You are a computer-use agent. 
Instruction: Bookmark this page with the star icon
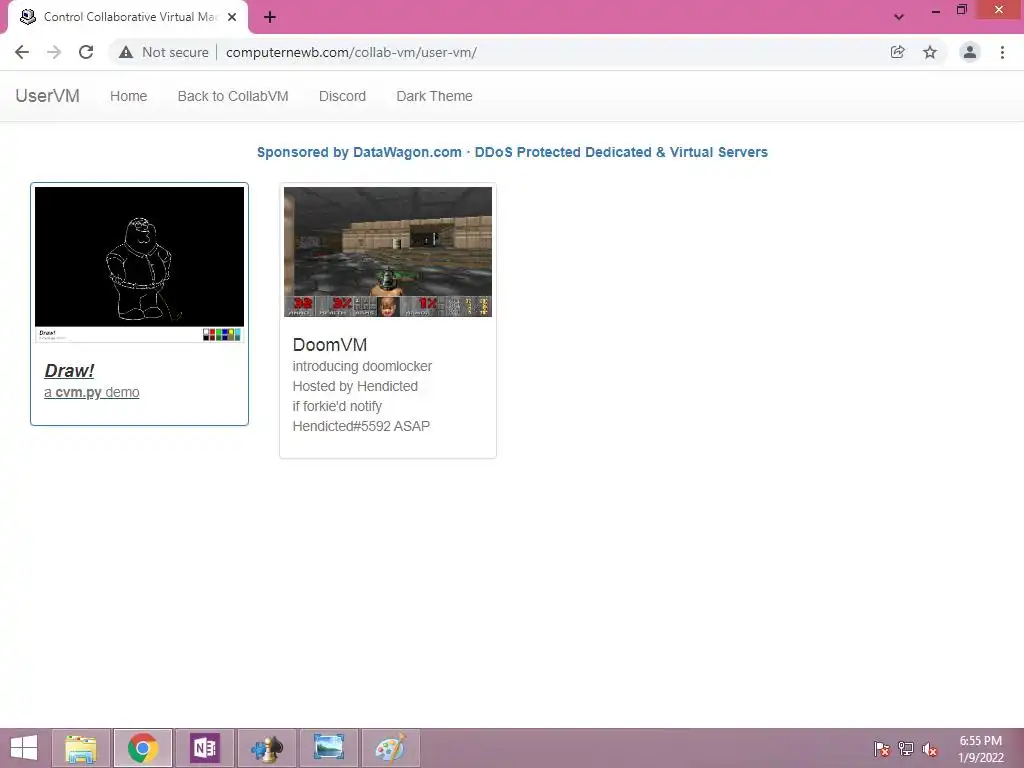coord(930,52)
